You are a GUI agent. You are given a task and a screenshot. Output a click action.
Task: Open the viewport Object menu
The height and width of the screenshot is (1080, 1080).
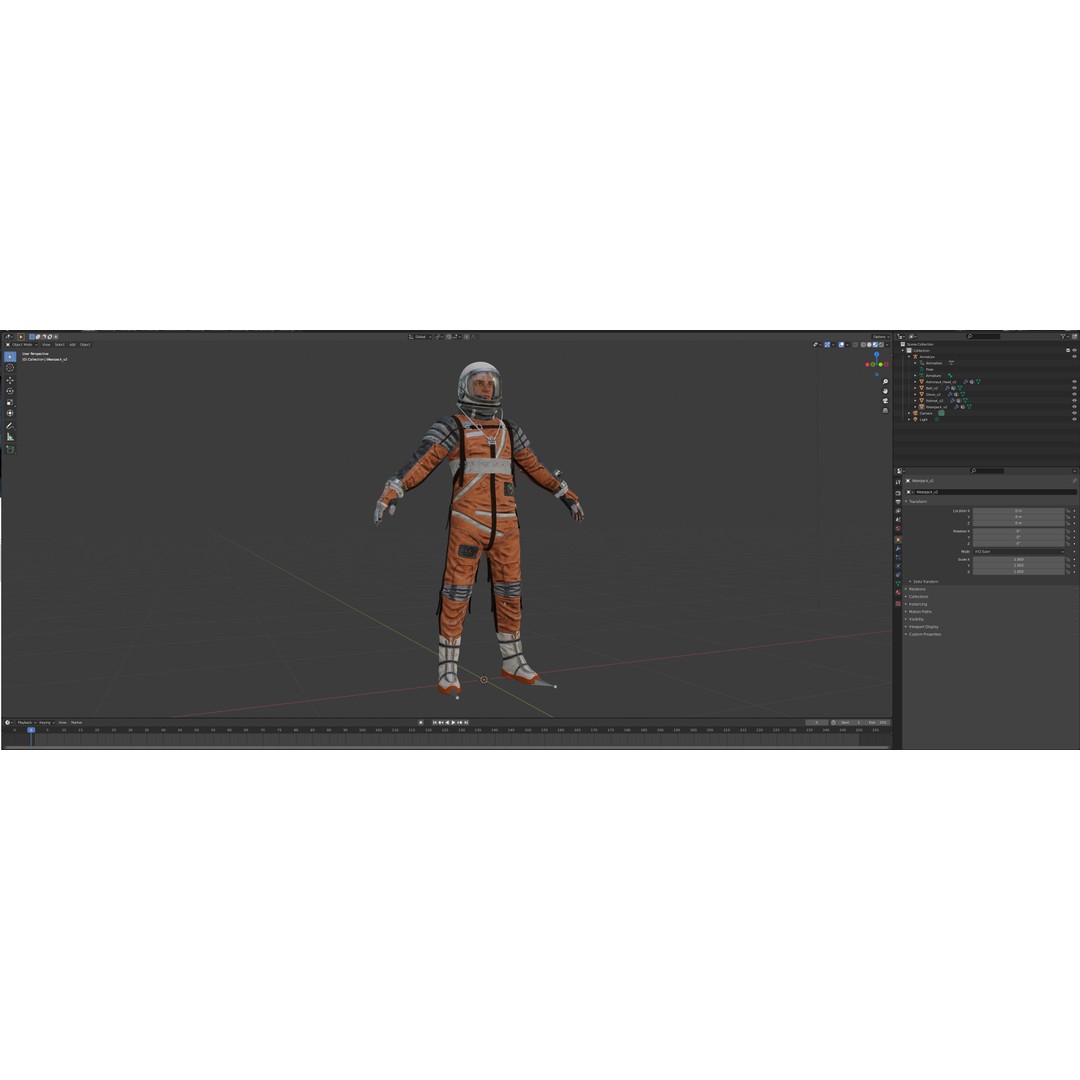click(85, 344)
